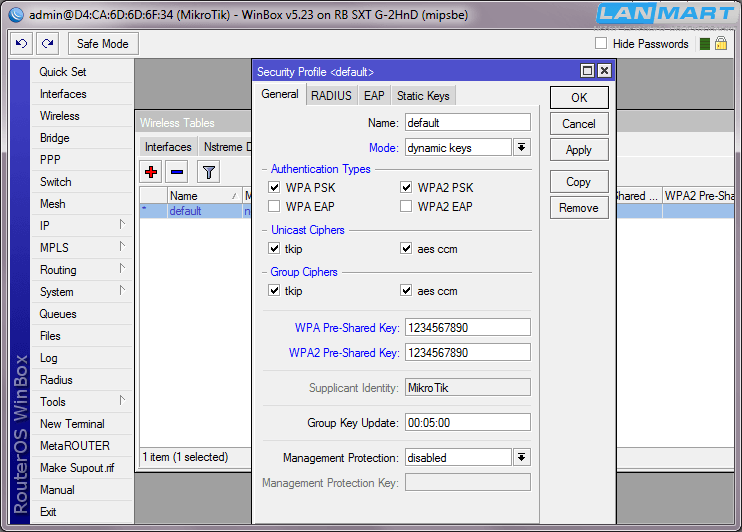Open Log in sidebar menu
Screen dimensions: 742x532
pos(81,358)
